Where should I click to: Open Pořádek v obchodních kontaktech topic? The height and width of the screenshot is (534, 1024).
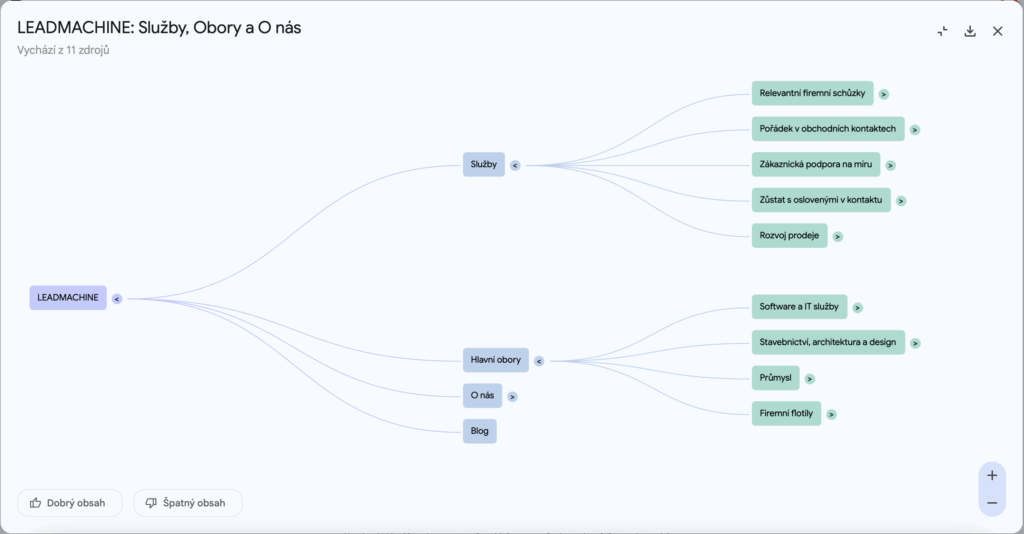click(x=828, y=129)
